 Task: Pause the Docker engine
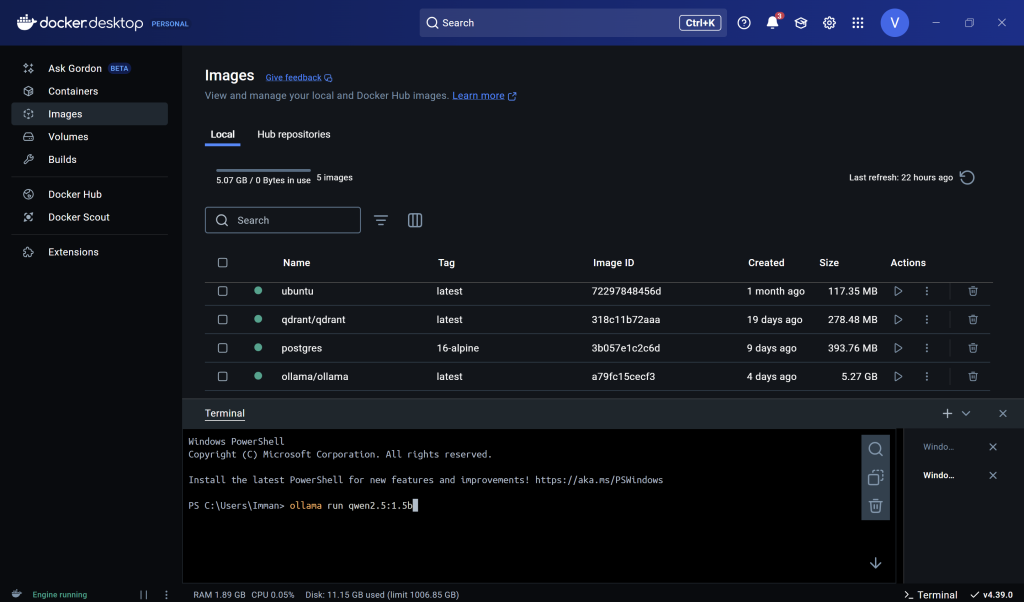pos(144,595)
